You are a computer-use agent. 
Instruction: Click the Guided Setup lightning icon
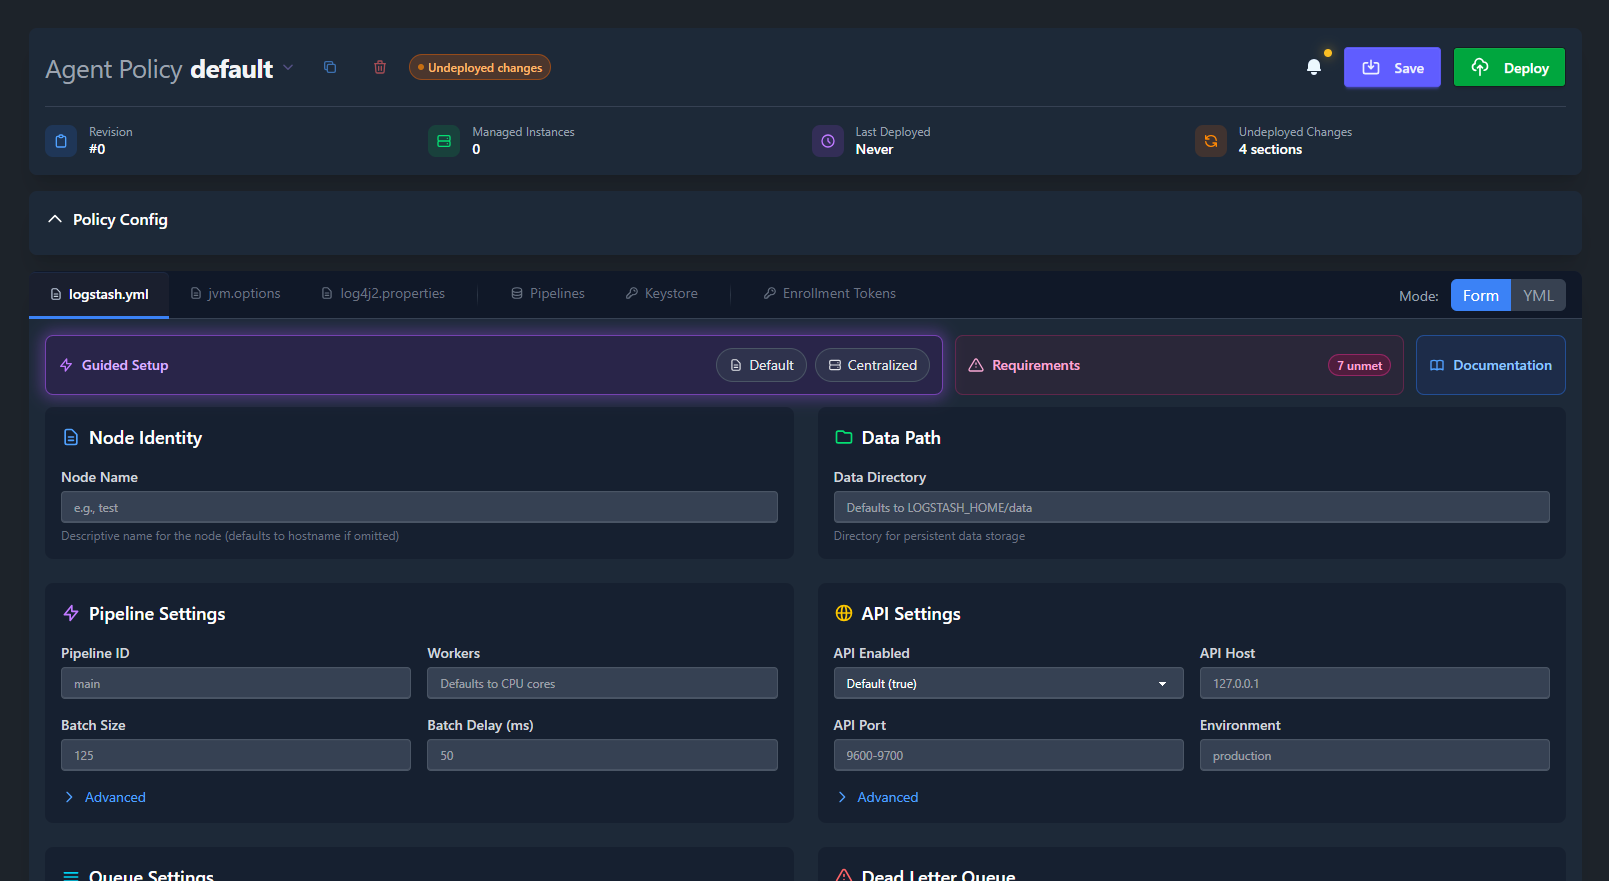[x=66, y=365]
